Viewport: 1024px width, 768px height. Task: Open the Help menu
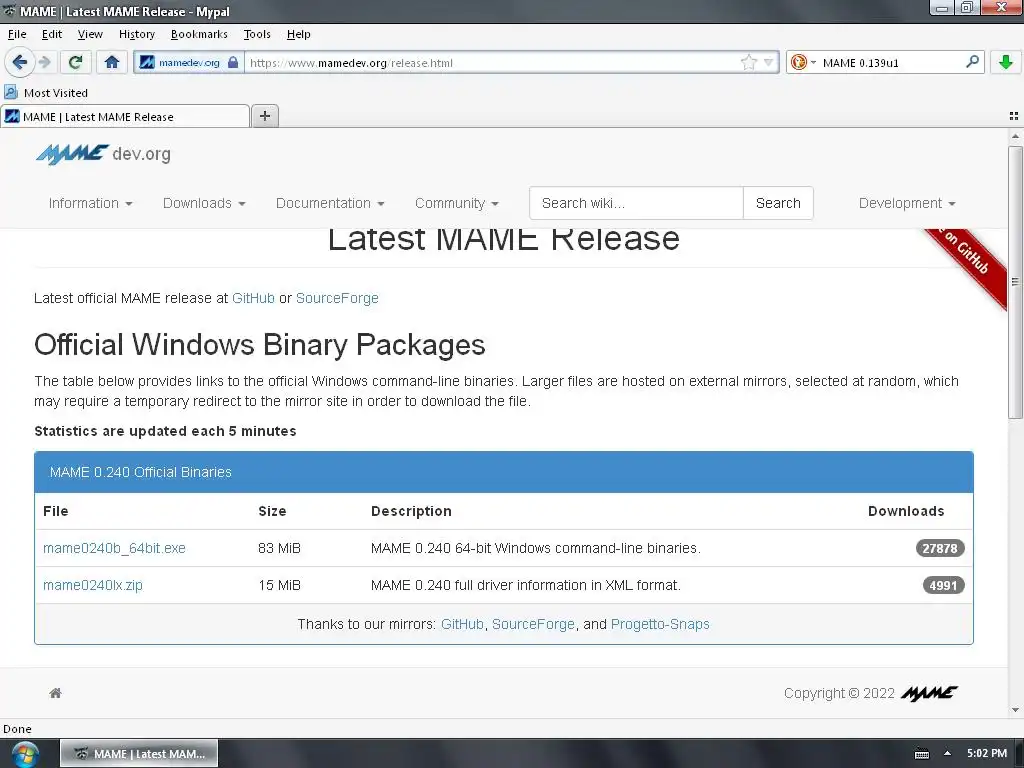pos(298,34)
